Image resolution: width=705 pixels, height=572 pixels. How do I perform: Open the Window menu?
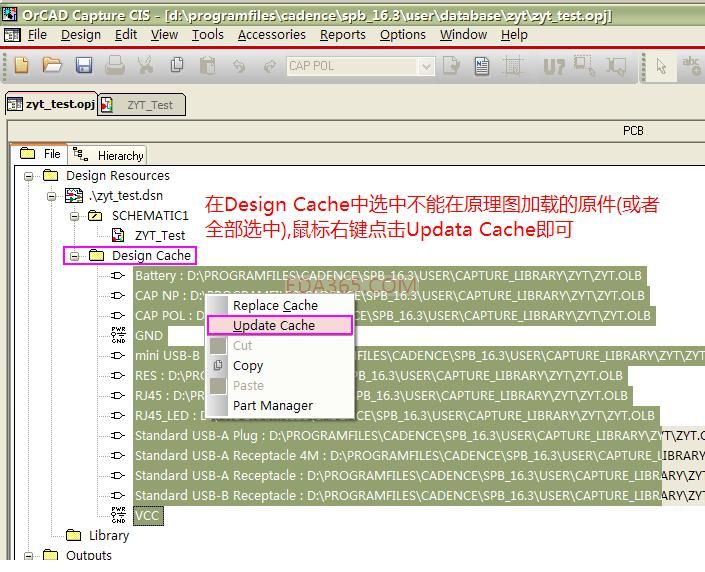(x=463, y=35)
